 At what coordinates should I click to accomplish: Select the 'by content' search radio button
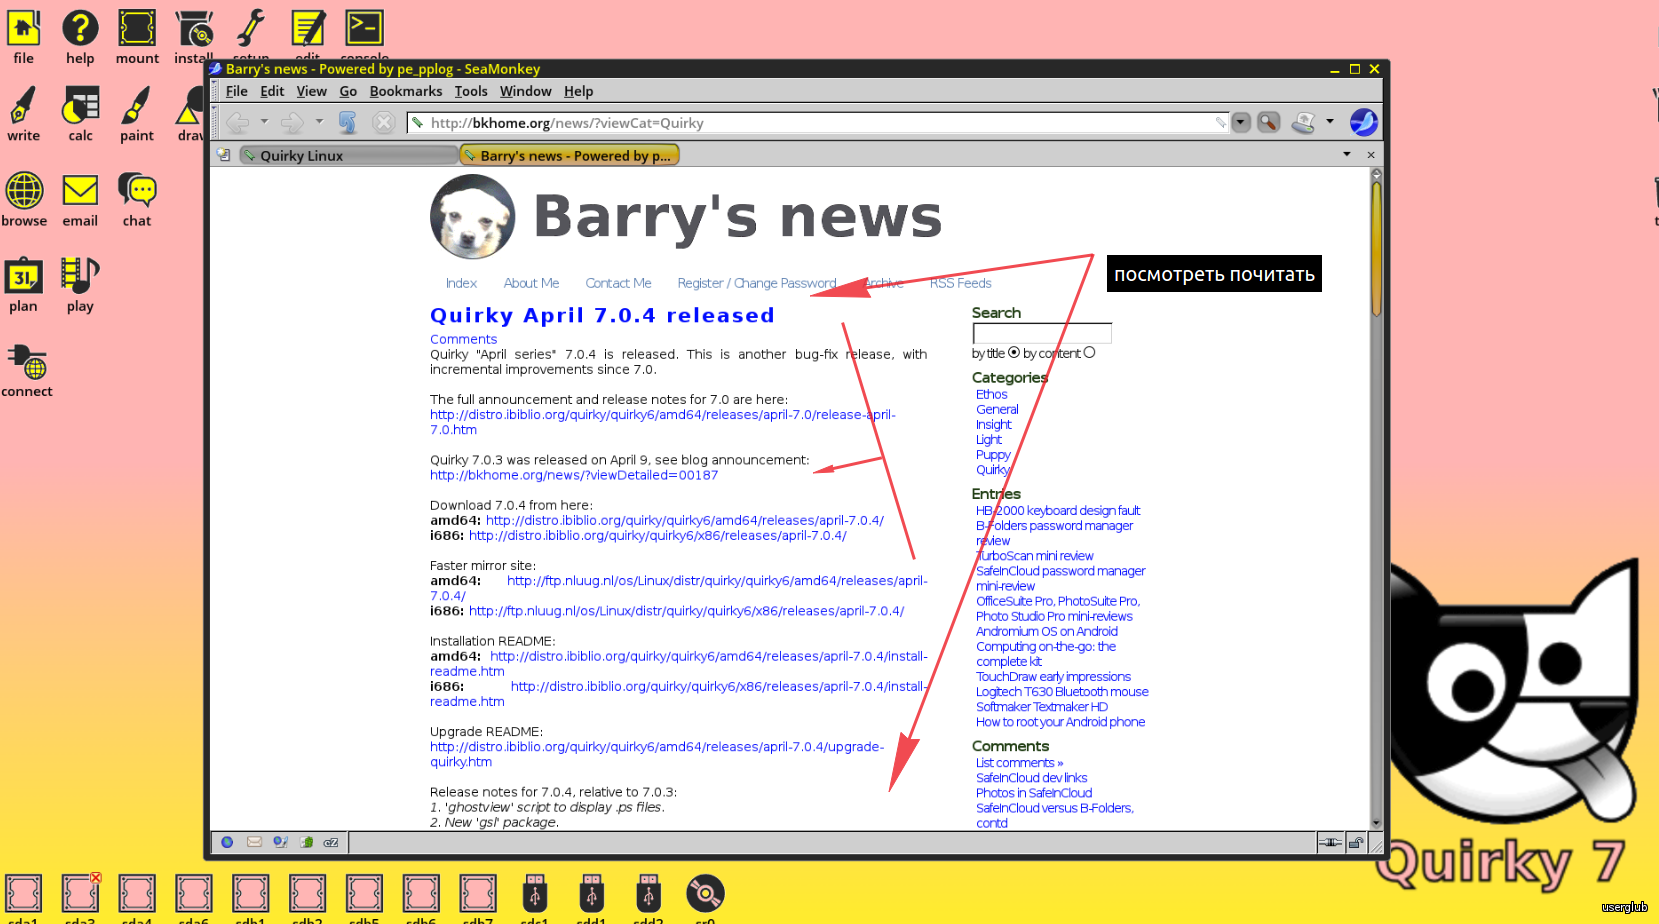point(1089,352)
